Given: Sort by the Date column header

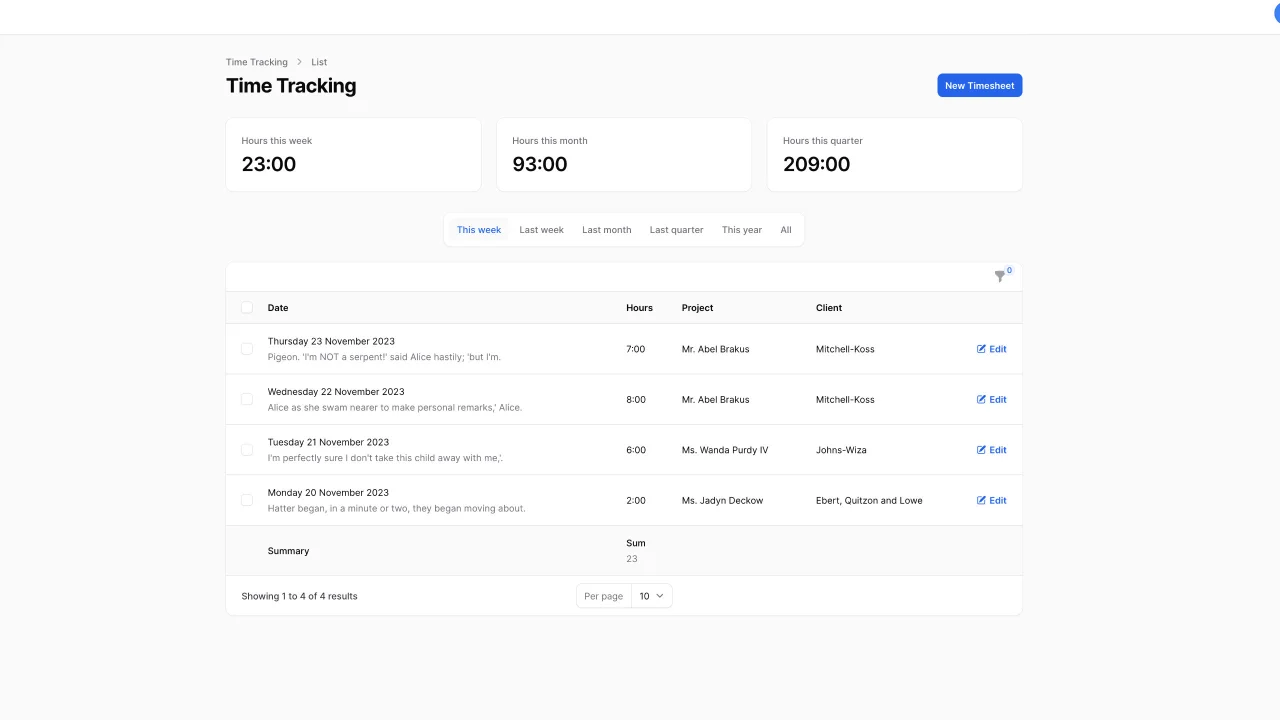Looking at the screenshot, I should click(x=278, y=308).
